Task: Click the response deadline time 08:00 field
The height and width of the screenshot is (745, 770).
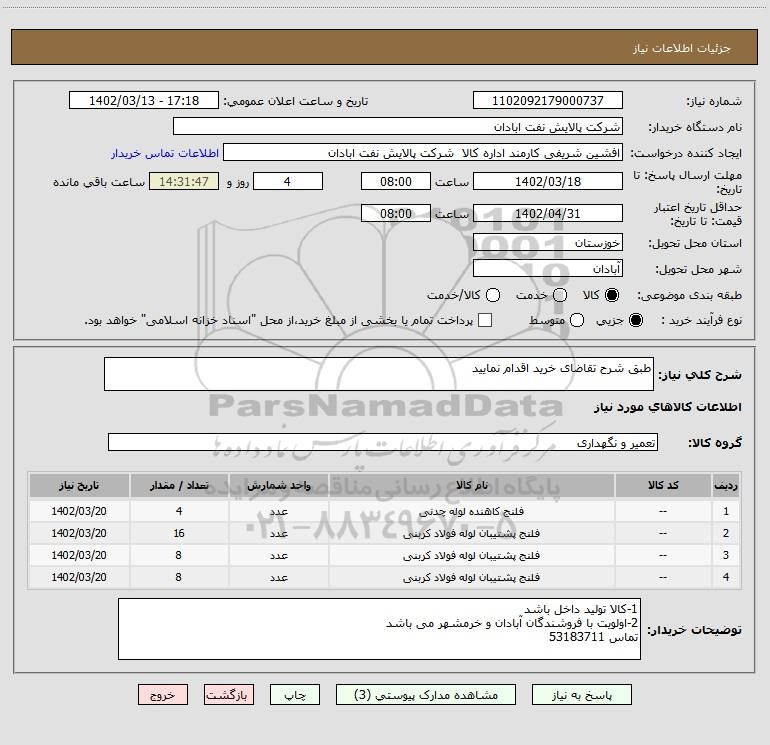Action: pos(396,181)
